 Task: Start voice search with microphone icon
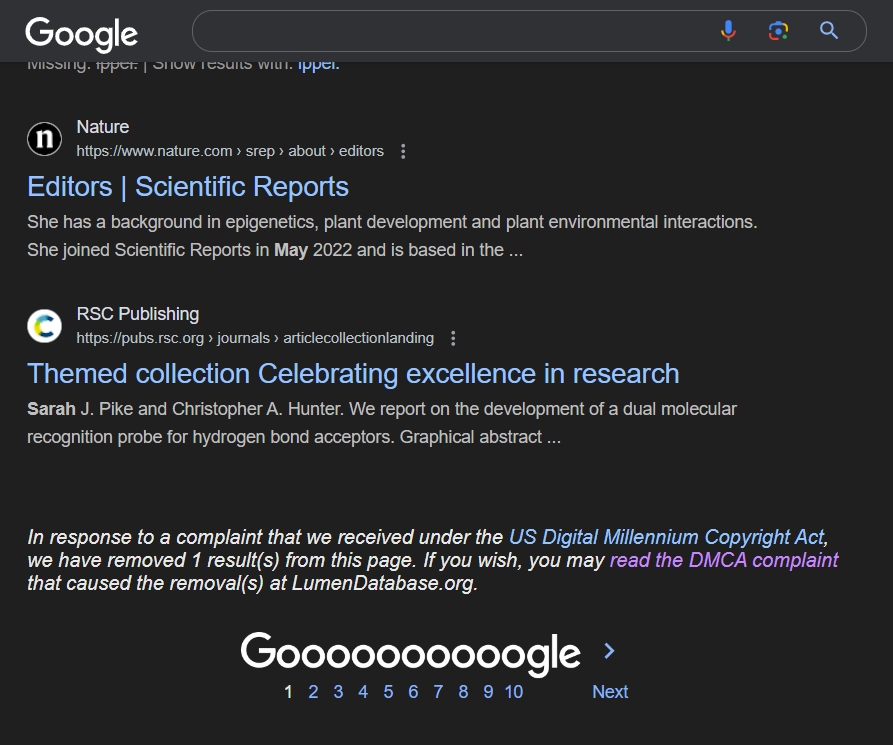tap(728, 31)
